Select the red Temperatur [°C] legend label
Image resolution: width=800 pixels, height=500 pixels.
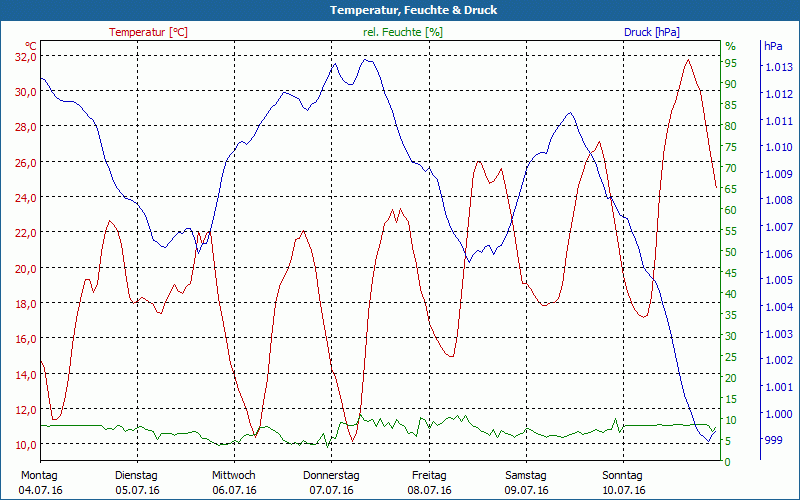point(148,32)
